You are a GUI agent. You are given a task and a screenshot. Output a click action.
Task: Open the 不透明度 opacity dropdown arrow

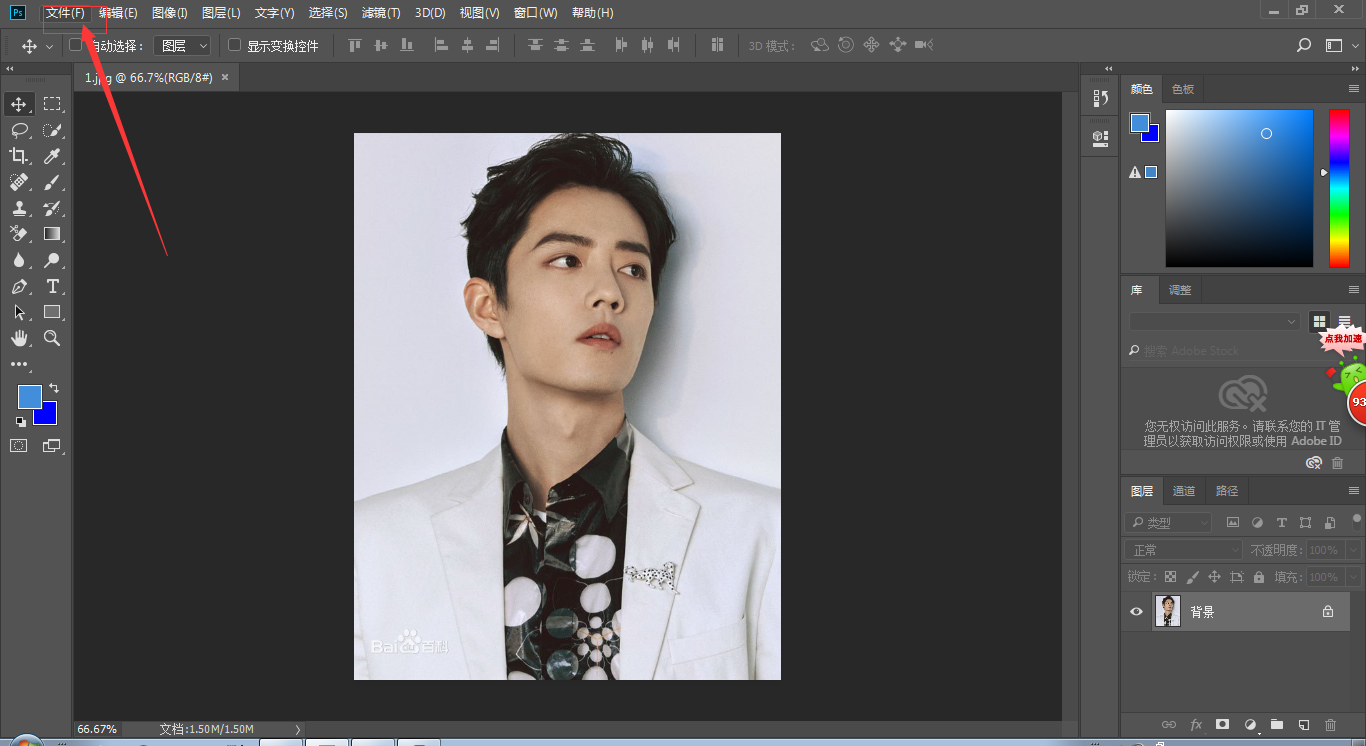(x=1354, y=550)
